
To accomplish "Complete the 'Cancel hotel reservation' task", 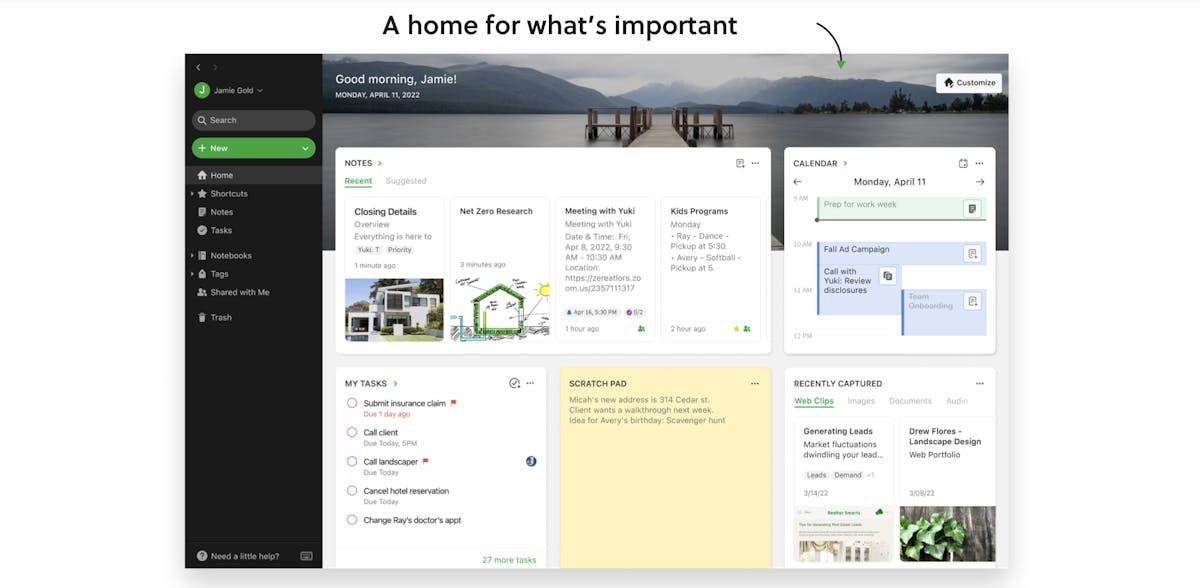I will pos(352,491).
